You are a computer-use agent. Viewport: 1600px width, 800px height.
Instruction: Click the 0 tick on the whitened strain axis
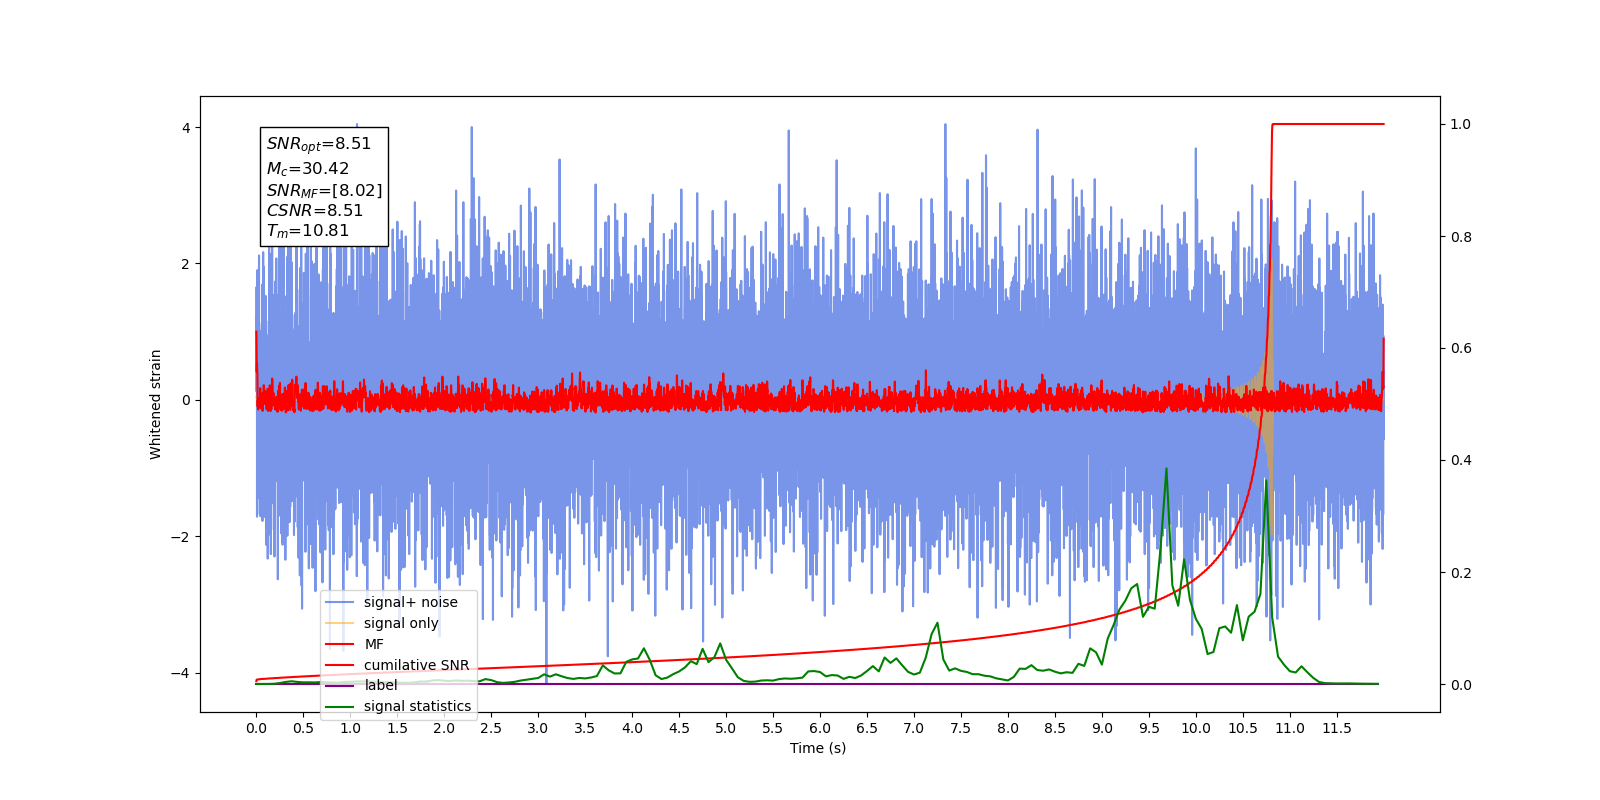pos(186,400)
